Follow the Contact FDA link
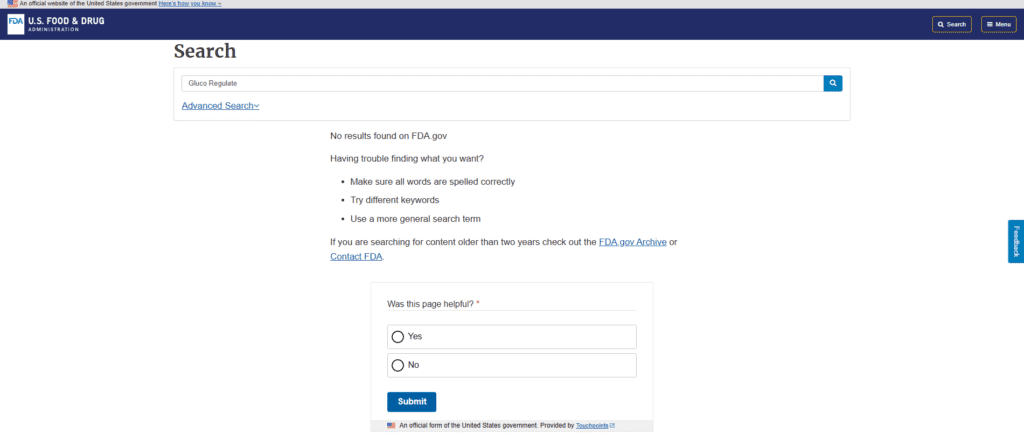 tap(357, 257)
